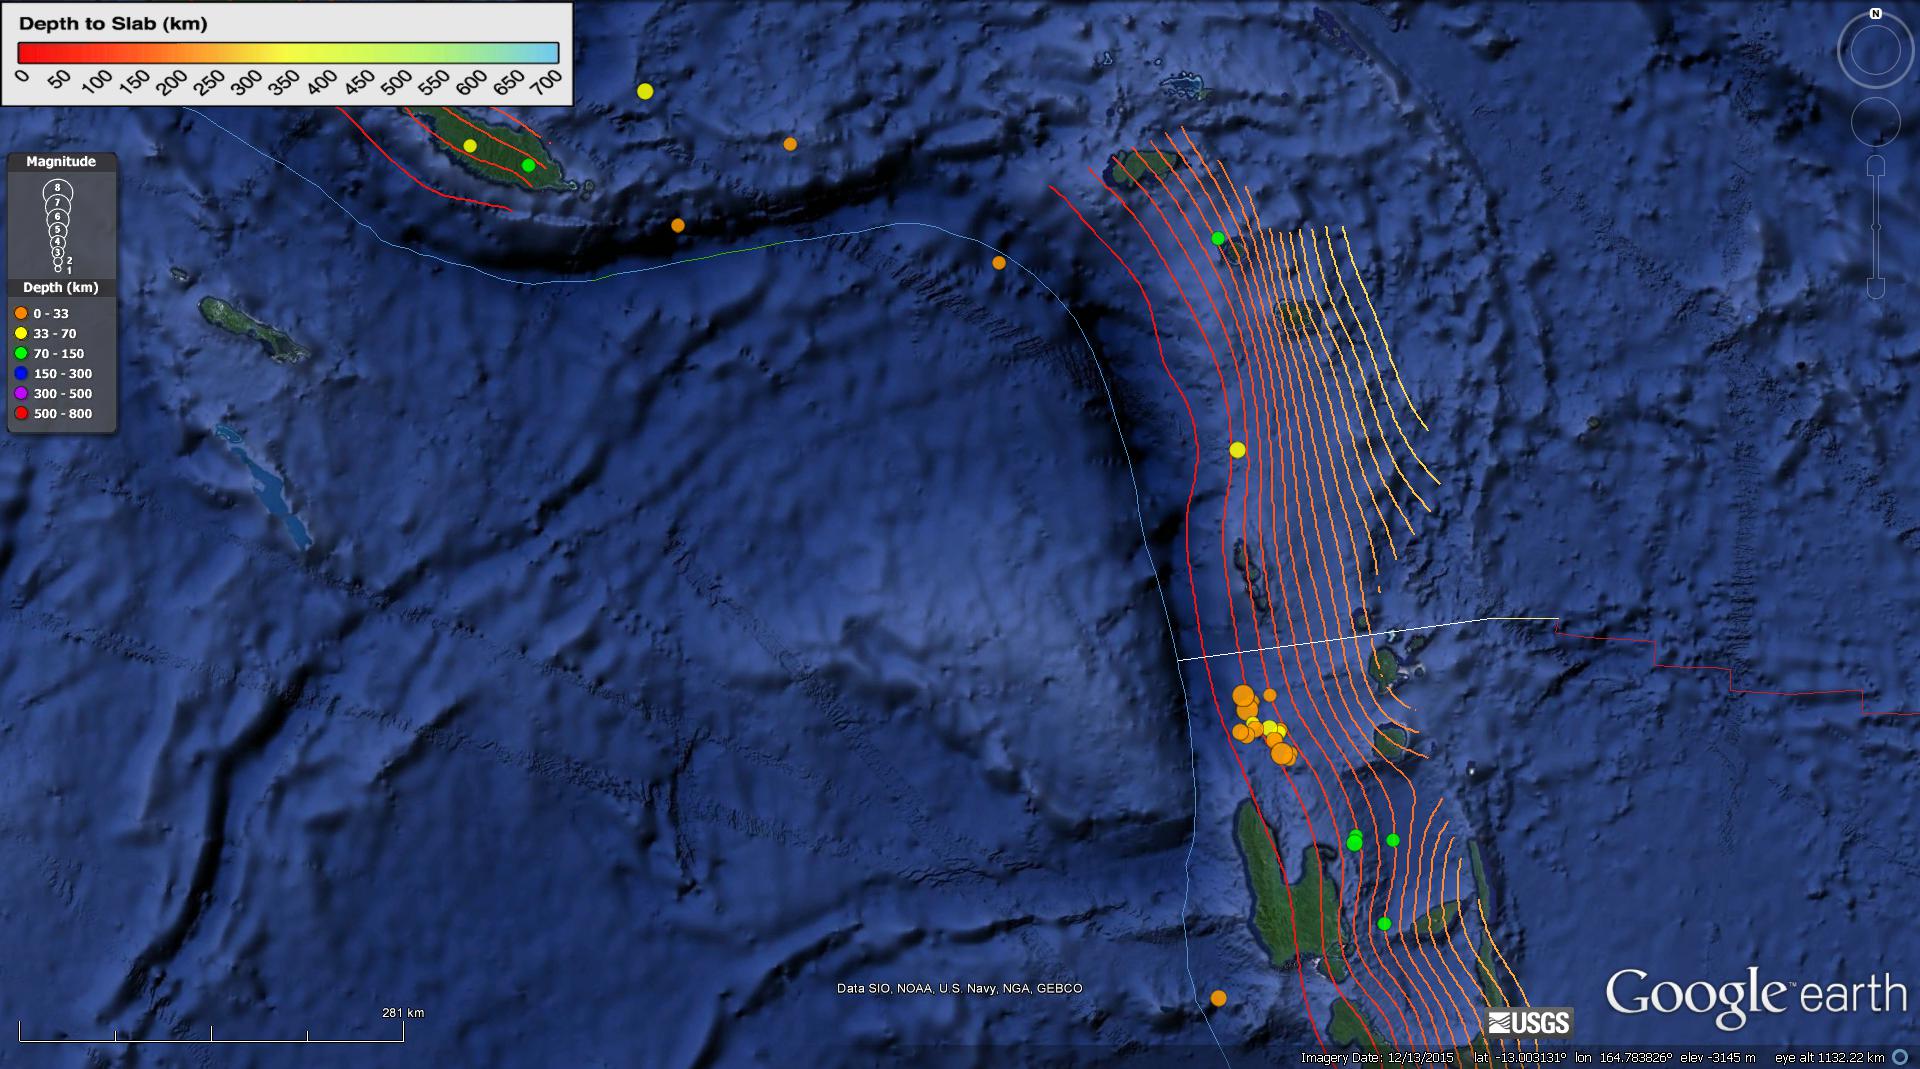Click the 281 km scale bar
1920x1069 pixels.
211,1034
